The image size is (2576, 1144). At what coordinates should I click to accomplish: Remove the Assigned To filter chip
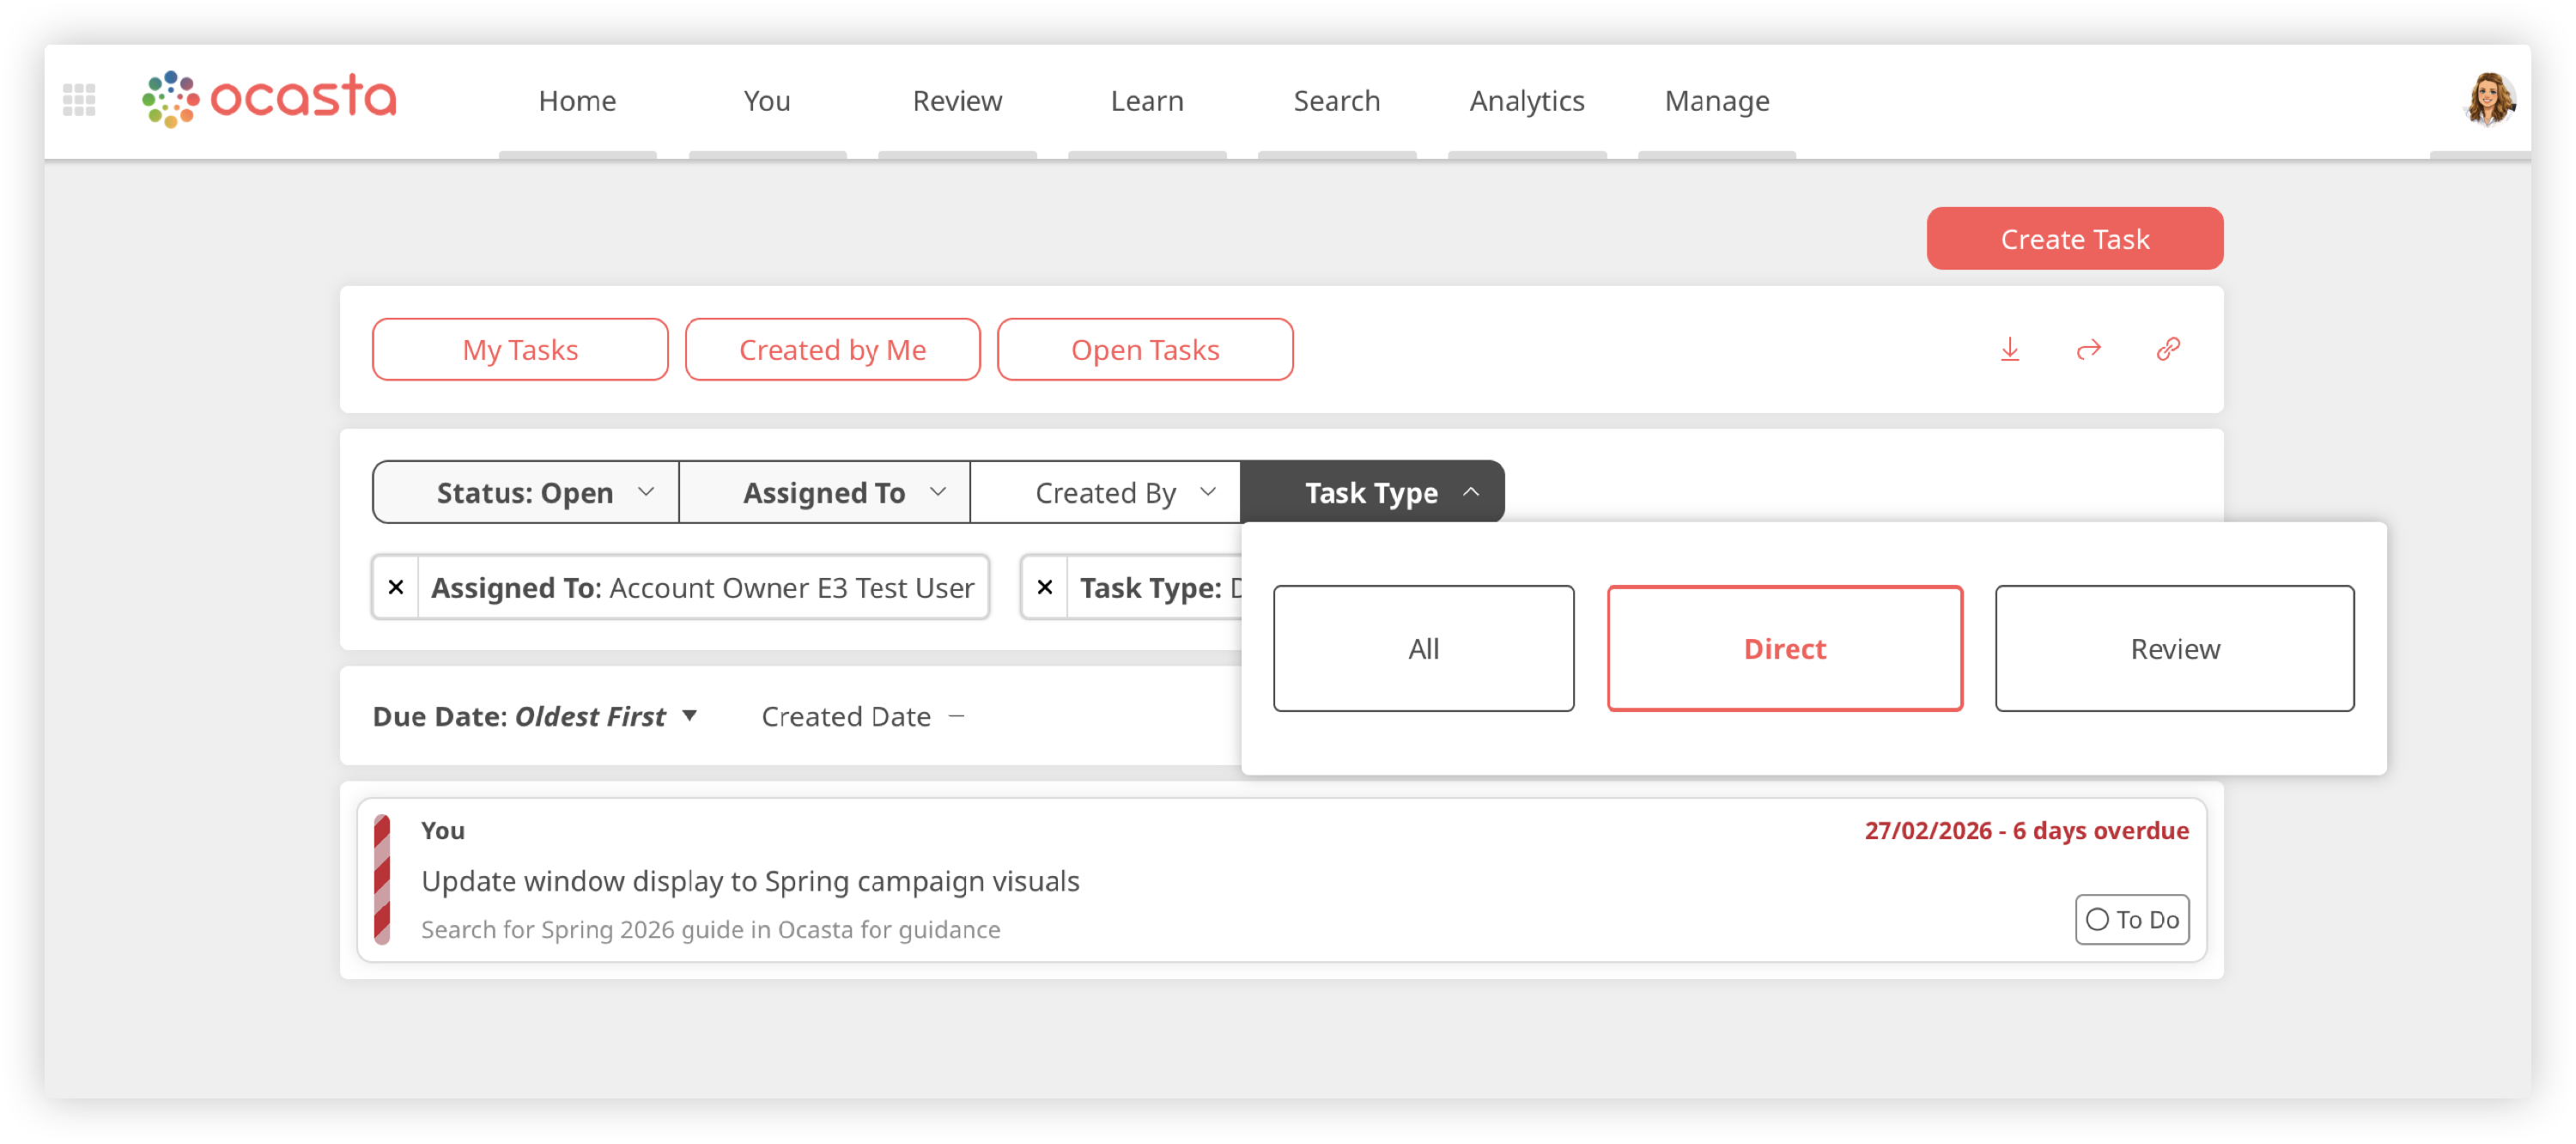[x=396, y=587]
